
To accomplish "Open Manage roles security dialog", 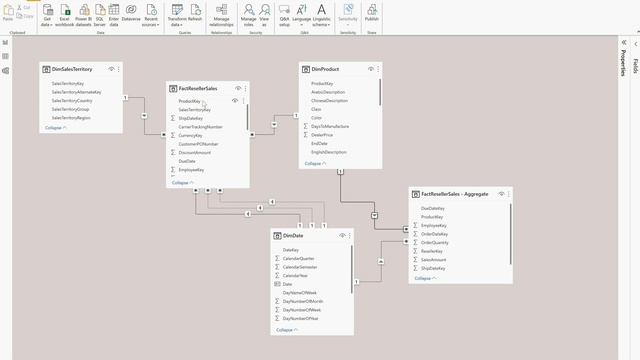I will [248, 16].
